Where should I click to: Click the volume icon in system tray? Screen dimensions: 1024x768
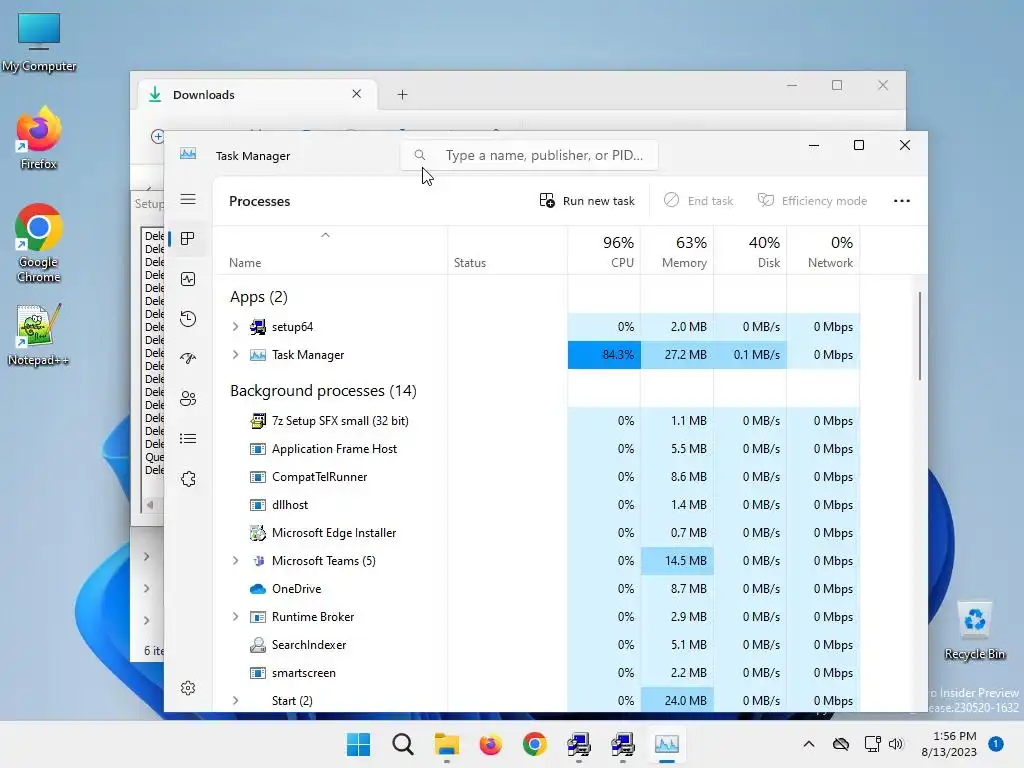(x=896, y=744)
